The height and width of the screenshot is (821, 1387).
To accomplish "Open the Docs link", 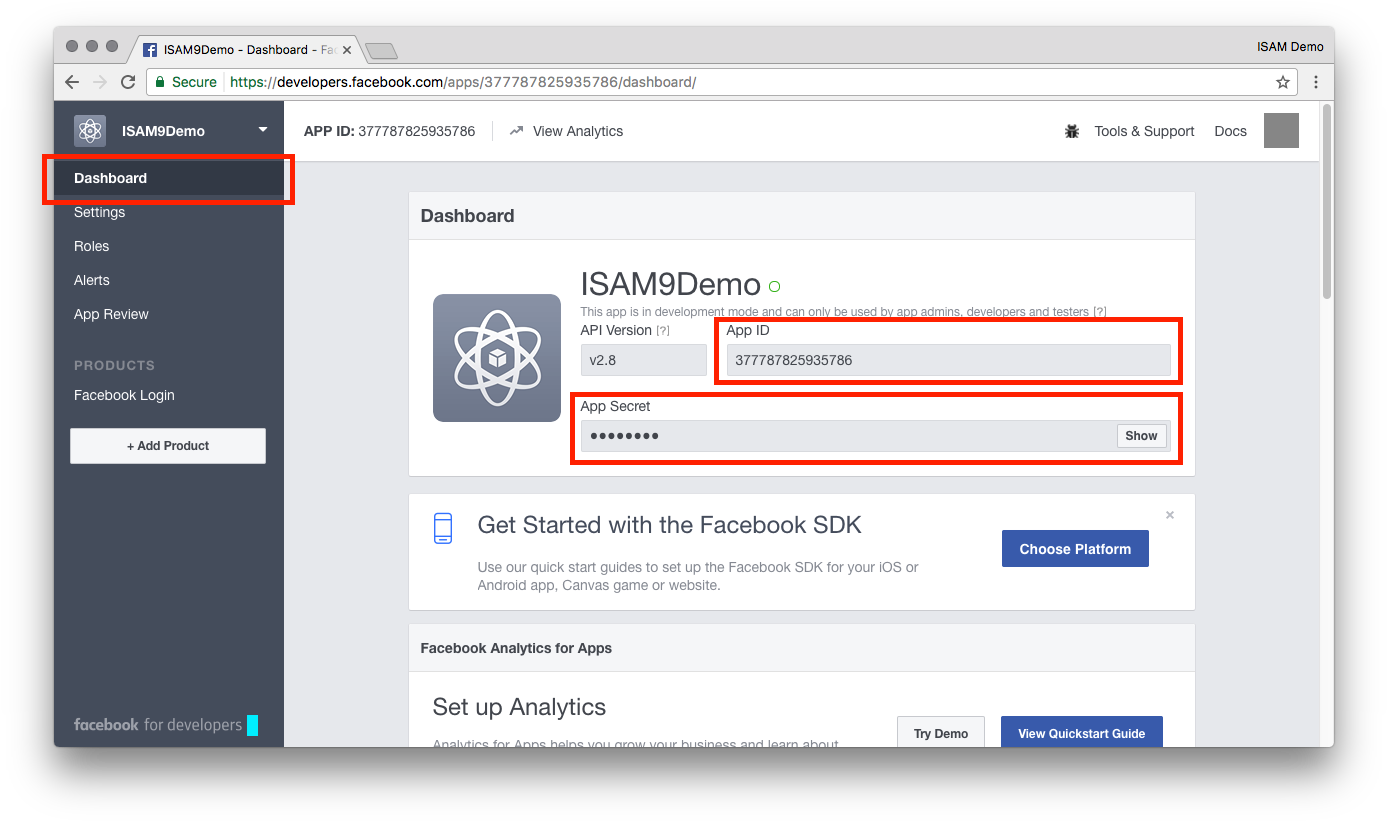I will pos(1230,131).
